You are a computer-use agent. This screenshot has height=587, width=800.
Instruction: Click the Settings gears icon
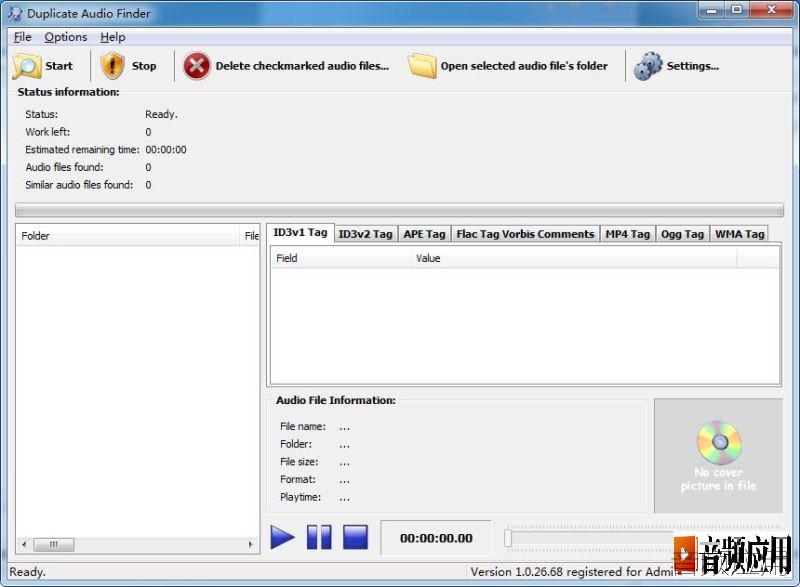click(648, 66)
